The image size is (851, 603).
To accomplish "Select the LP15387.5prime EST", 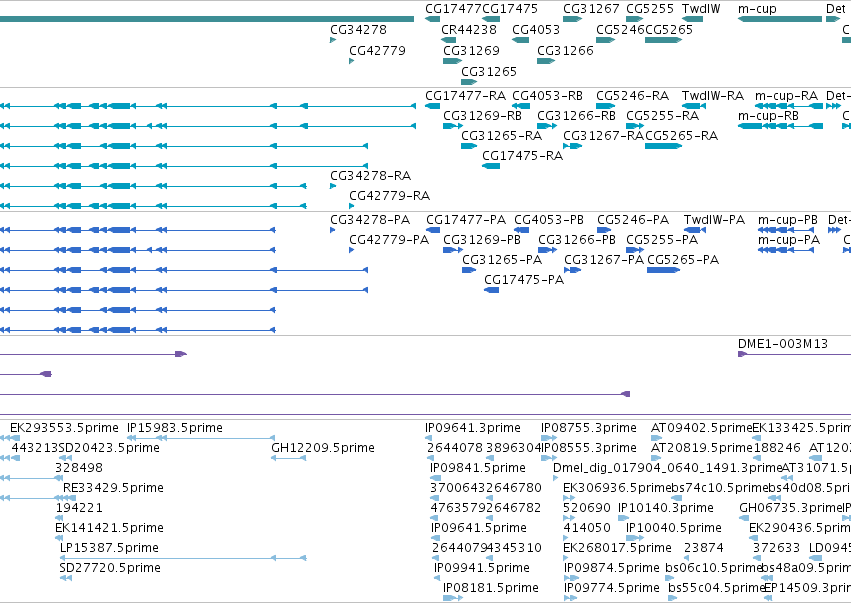I will coord(183,558).
